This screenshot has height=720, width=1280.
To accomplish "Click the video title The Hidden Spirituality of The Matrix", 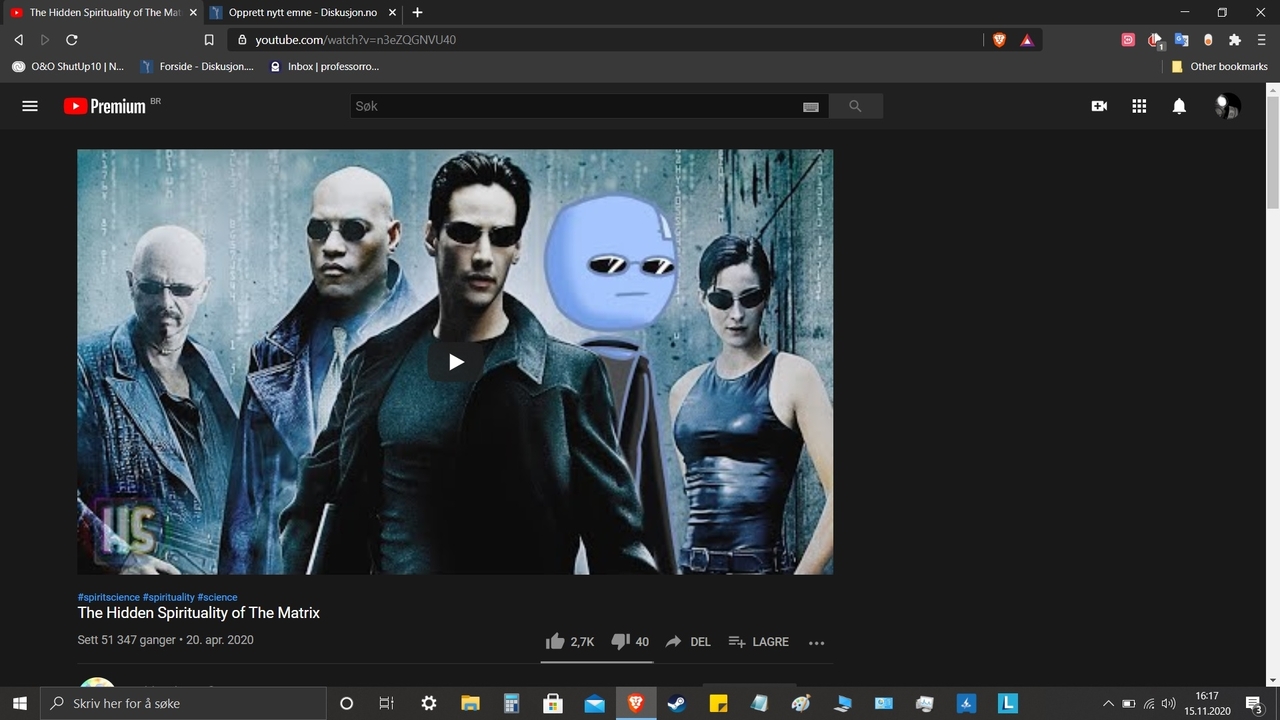I will (x=199, y=613).
